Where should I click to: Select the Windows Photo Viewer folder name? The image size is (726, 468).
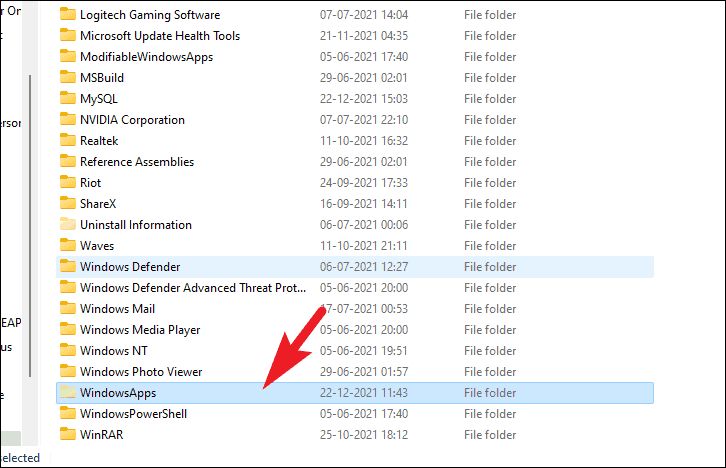[141, 372]
